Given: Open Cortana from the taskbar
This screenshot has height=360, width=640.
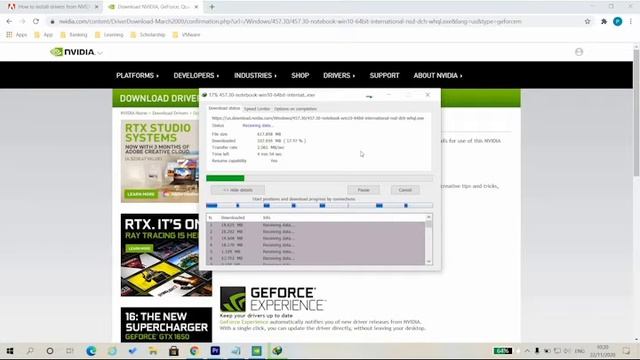Looking at the screenshot, I should pos(50,351).
